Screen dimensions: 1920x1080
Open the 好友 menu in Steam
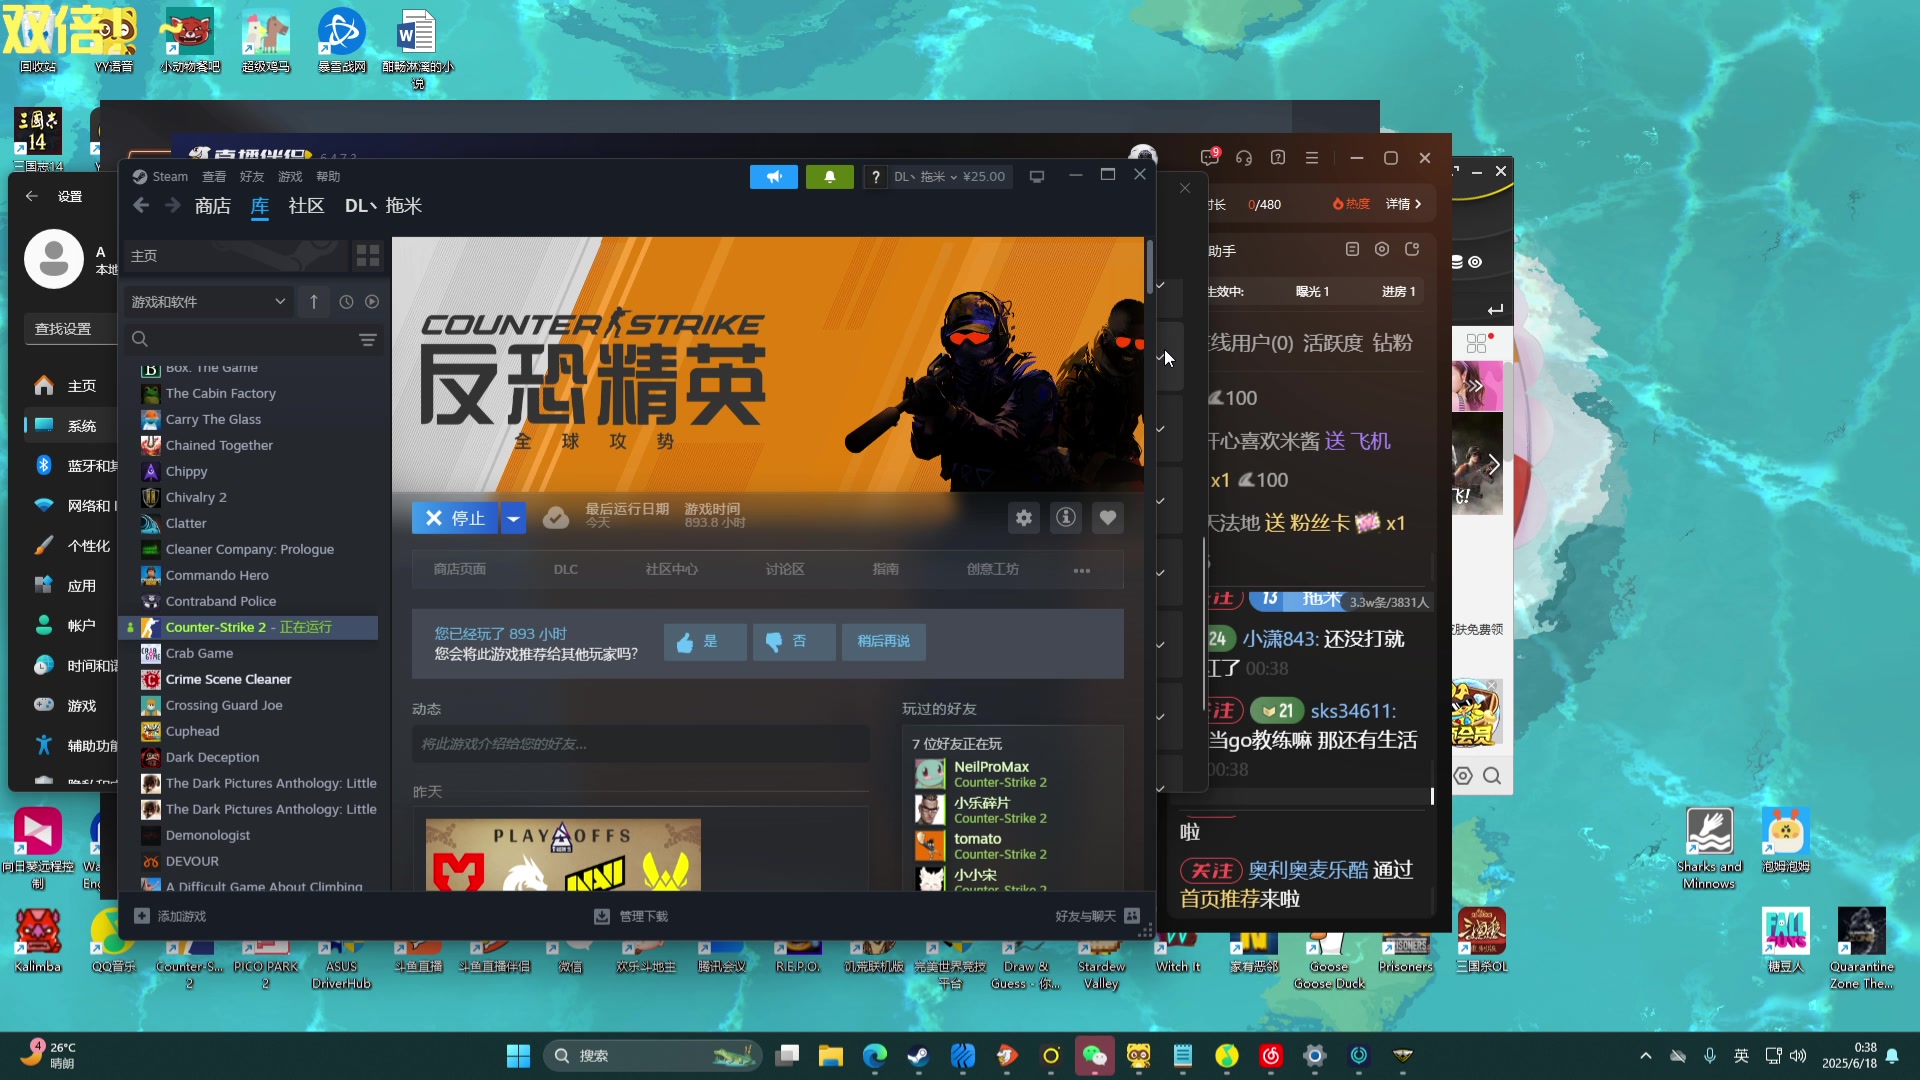252,177
